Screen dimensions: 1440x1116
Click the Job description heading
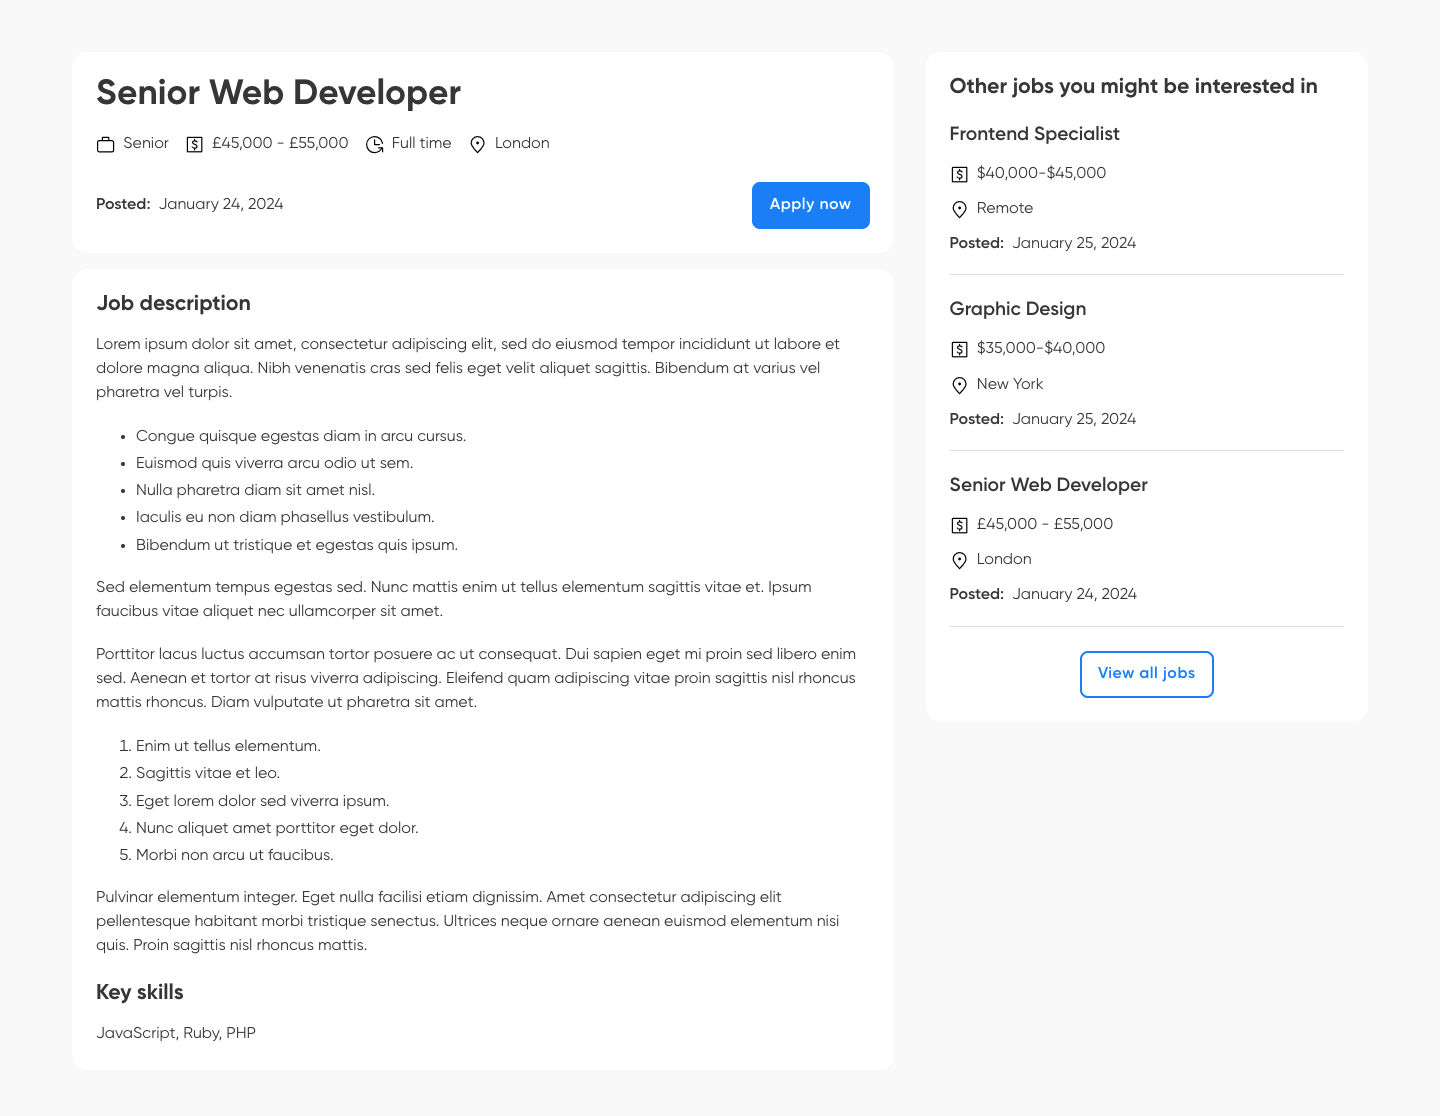[173, 303]
